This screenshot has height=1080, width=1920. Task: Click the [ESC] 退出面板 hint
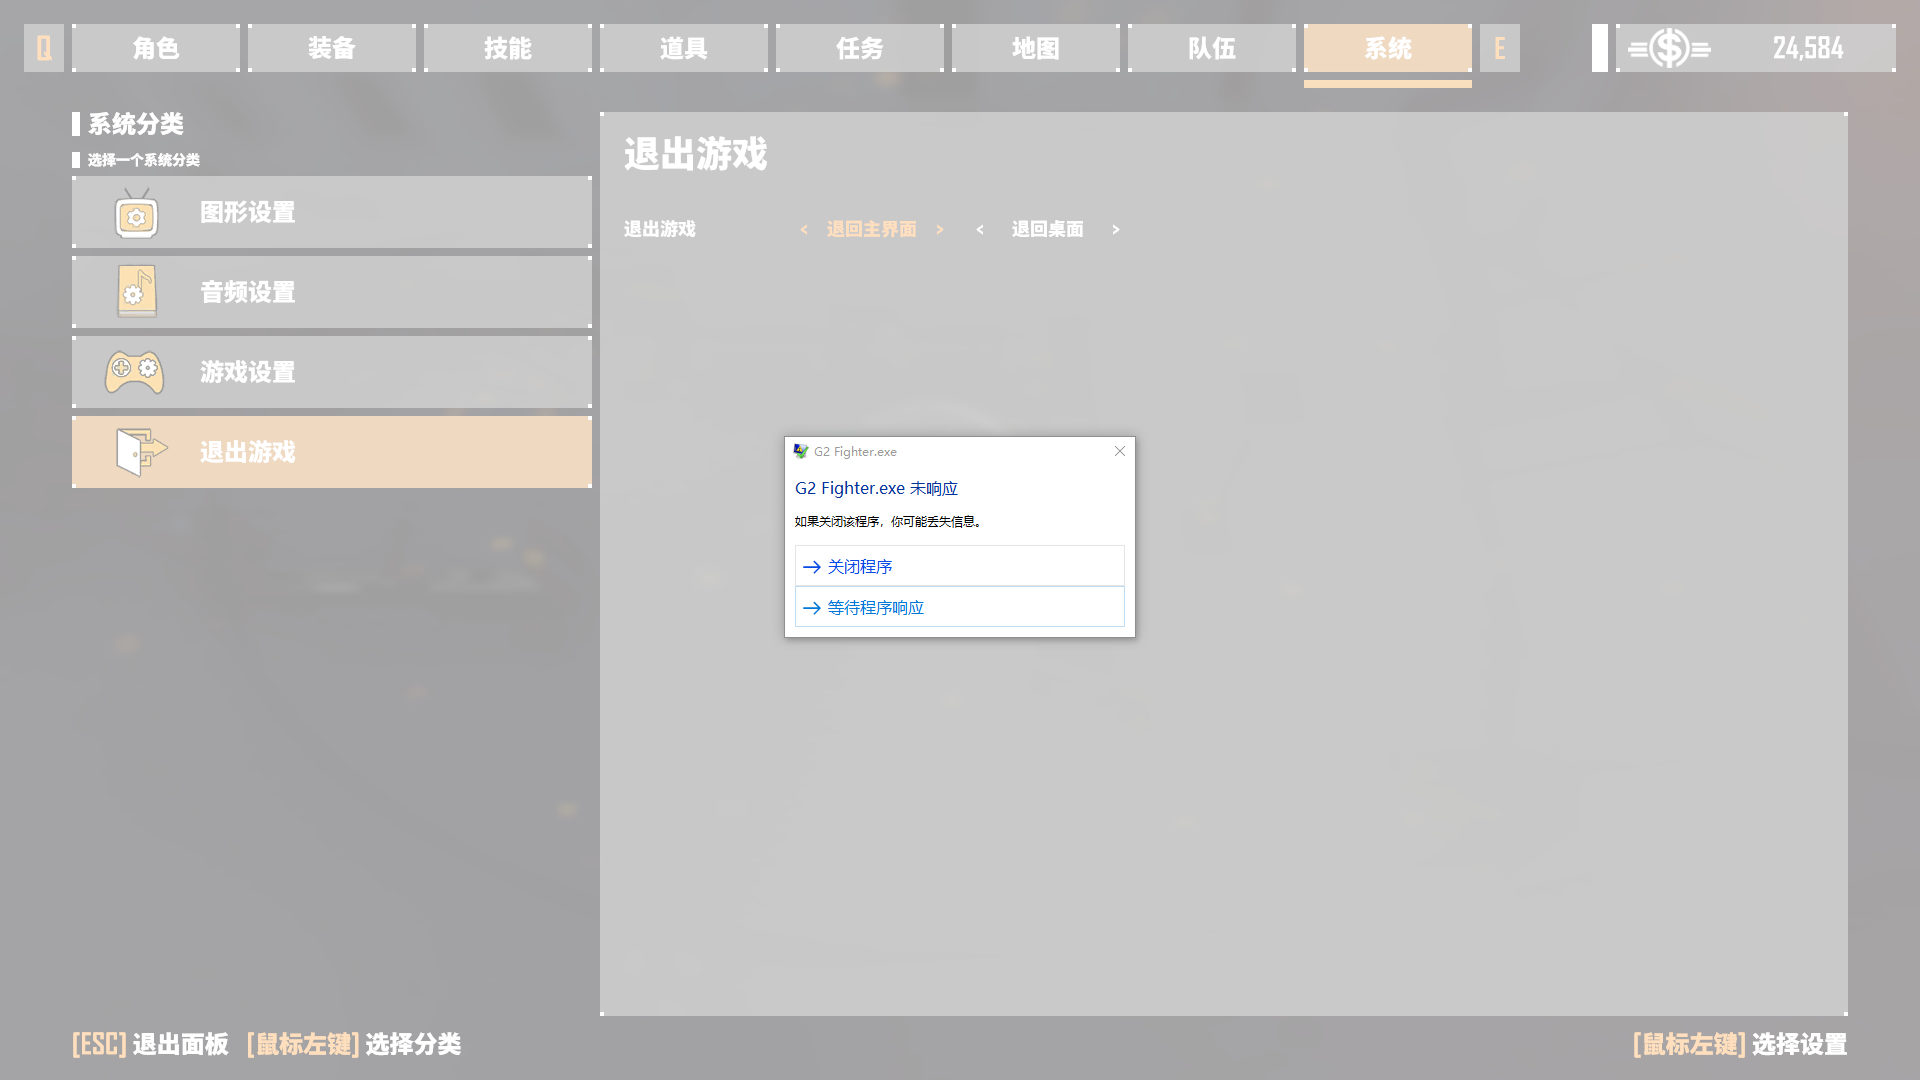click(x=150, y=1044)
